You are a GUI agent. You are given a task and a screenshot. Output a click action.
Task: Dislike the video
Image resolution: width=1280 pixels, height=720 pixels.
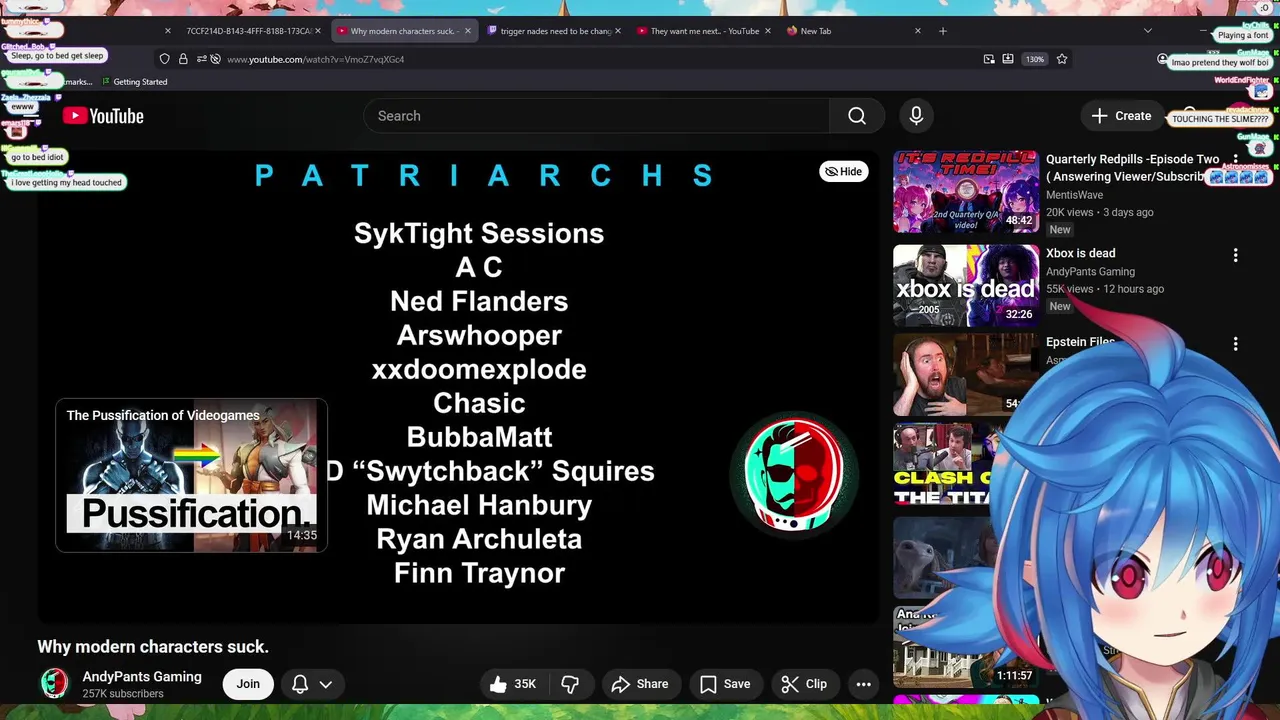tap(570, 684)
